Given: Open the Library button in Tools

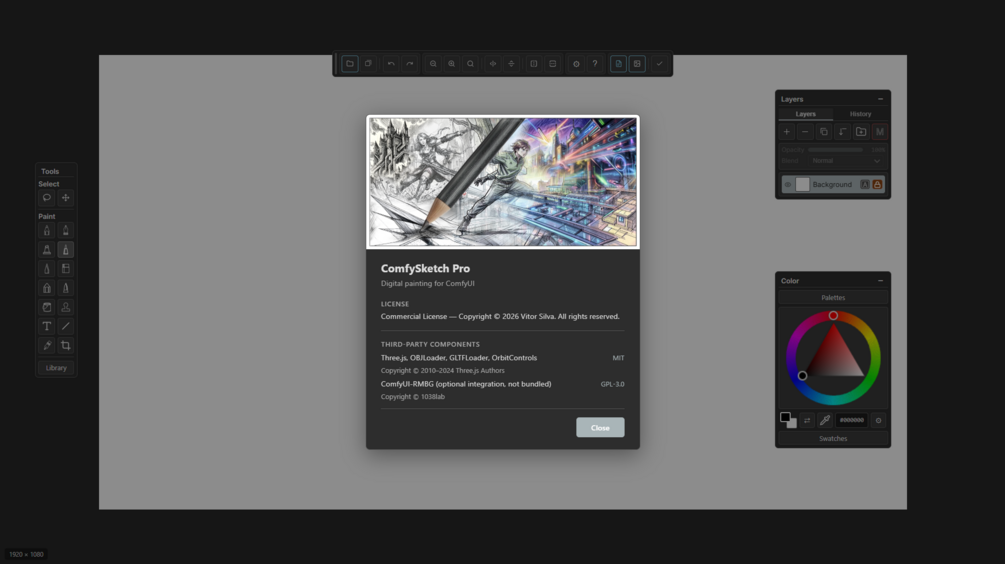Looking at the screenshot, I should [56, 368].
